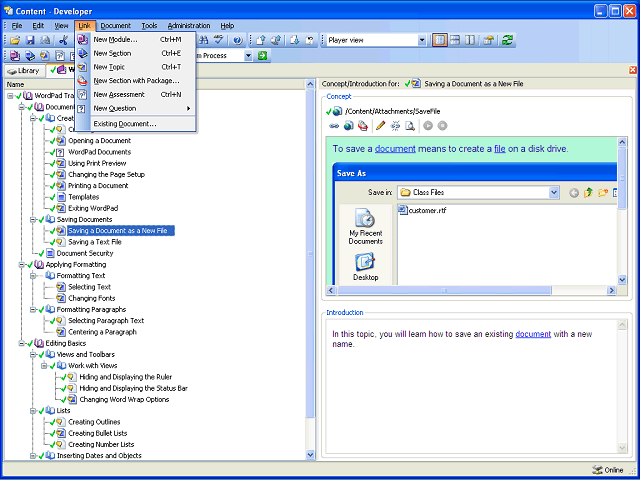Click the Help question mark toolbar icon
Viewport: 640px width, 480px height.
pyautogui.click(x=238, y=40)
